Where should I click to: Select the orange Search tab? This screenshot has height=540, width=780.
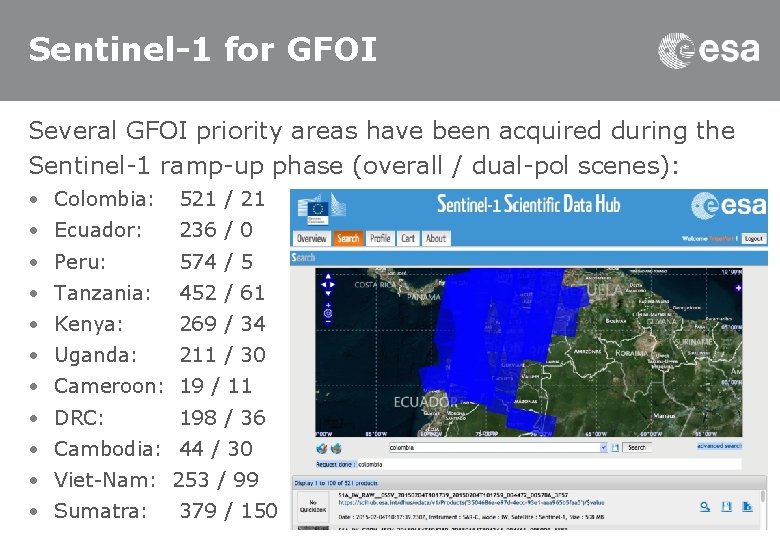(348, 238)
